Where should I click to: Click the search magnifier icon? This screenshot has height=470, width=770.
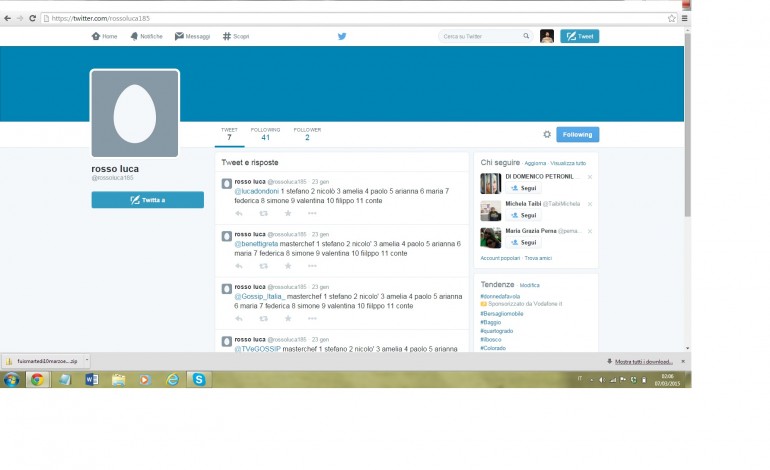tap(526, 36)
